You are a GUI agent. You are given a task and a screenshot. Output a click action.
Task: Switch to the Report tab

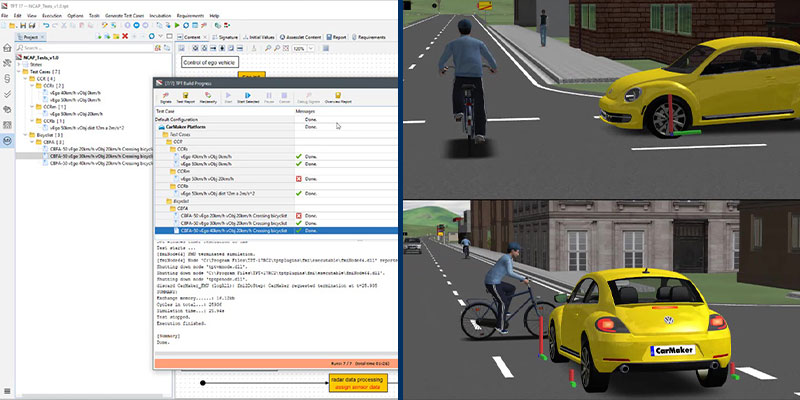point(336,37)
